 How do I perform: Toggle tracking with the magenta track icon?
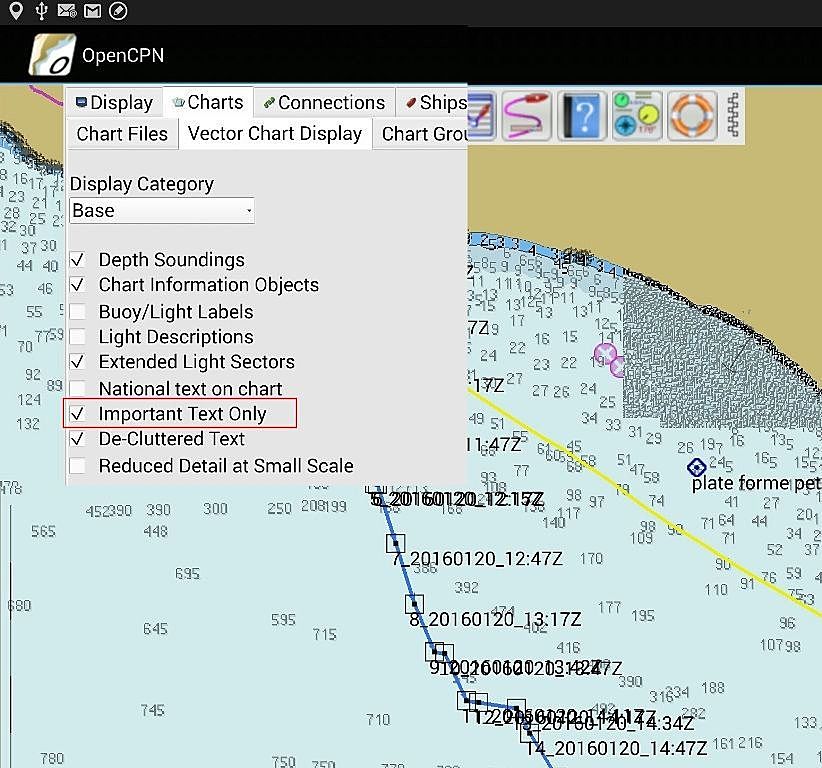click(526, 116)
